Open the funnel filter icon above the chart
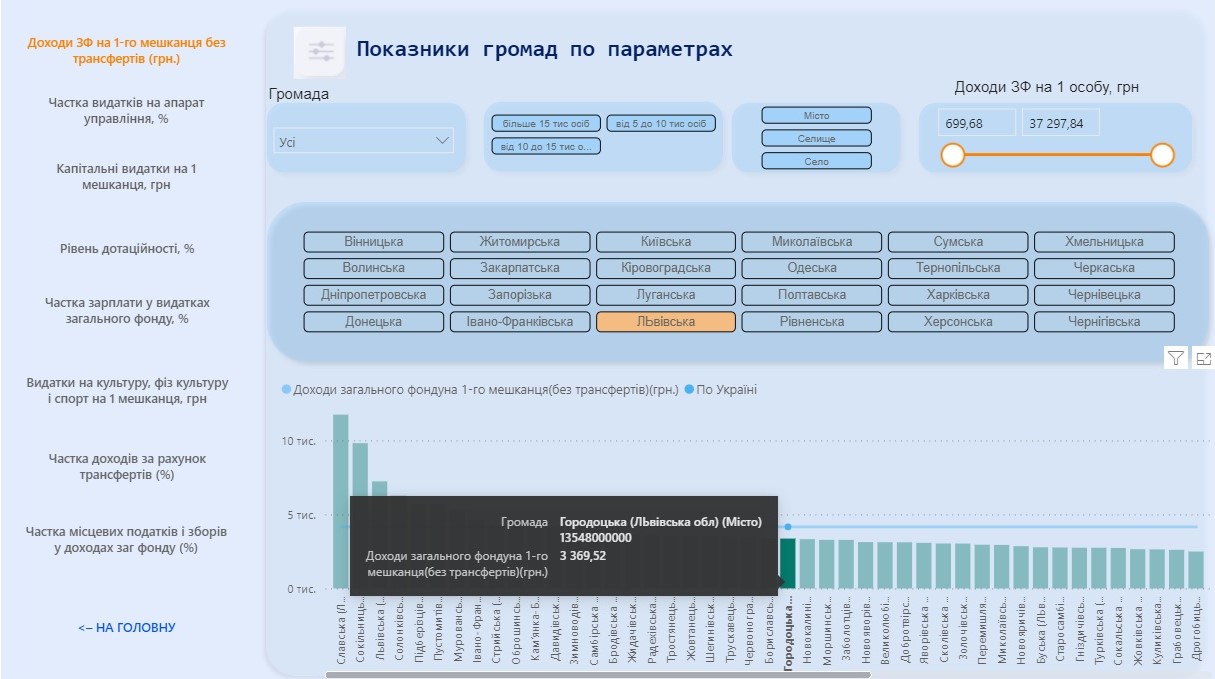Screen dimensions: 1215x679 pos(1176,359)
